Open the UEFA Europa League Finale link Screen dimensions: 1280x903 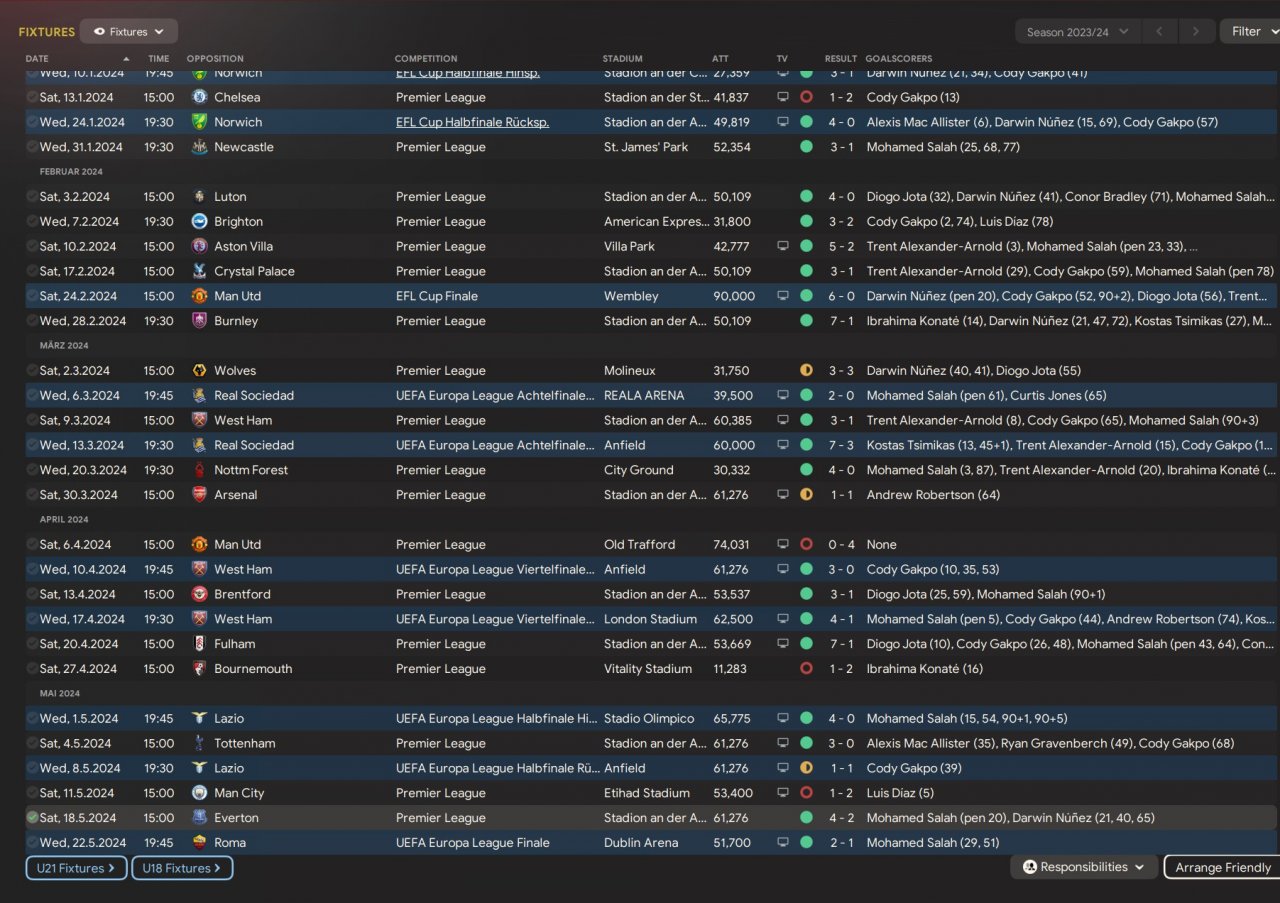473,843
